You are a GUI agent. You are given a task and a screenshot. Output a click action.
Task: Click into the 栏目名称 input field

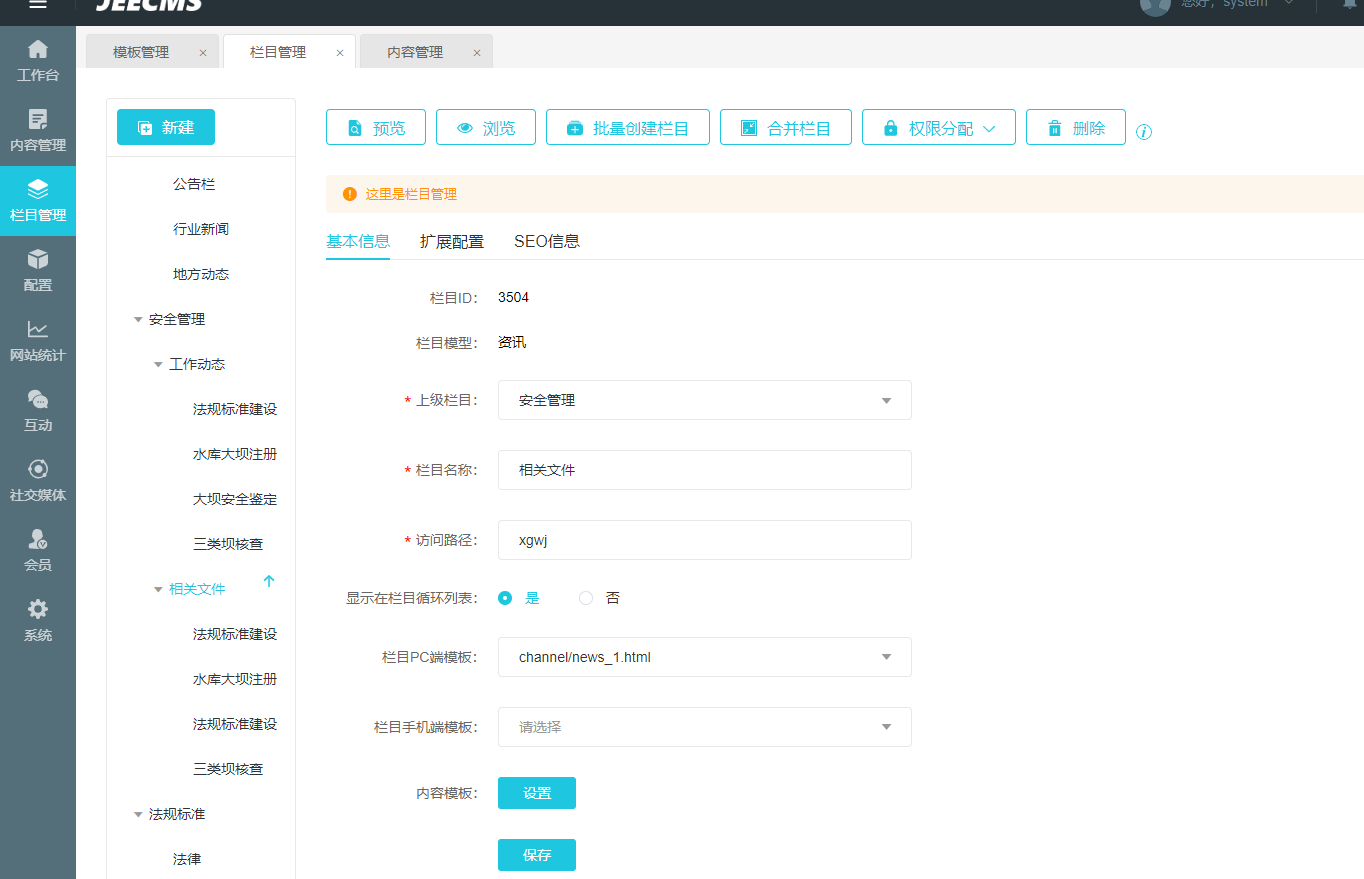704,470
